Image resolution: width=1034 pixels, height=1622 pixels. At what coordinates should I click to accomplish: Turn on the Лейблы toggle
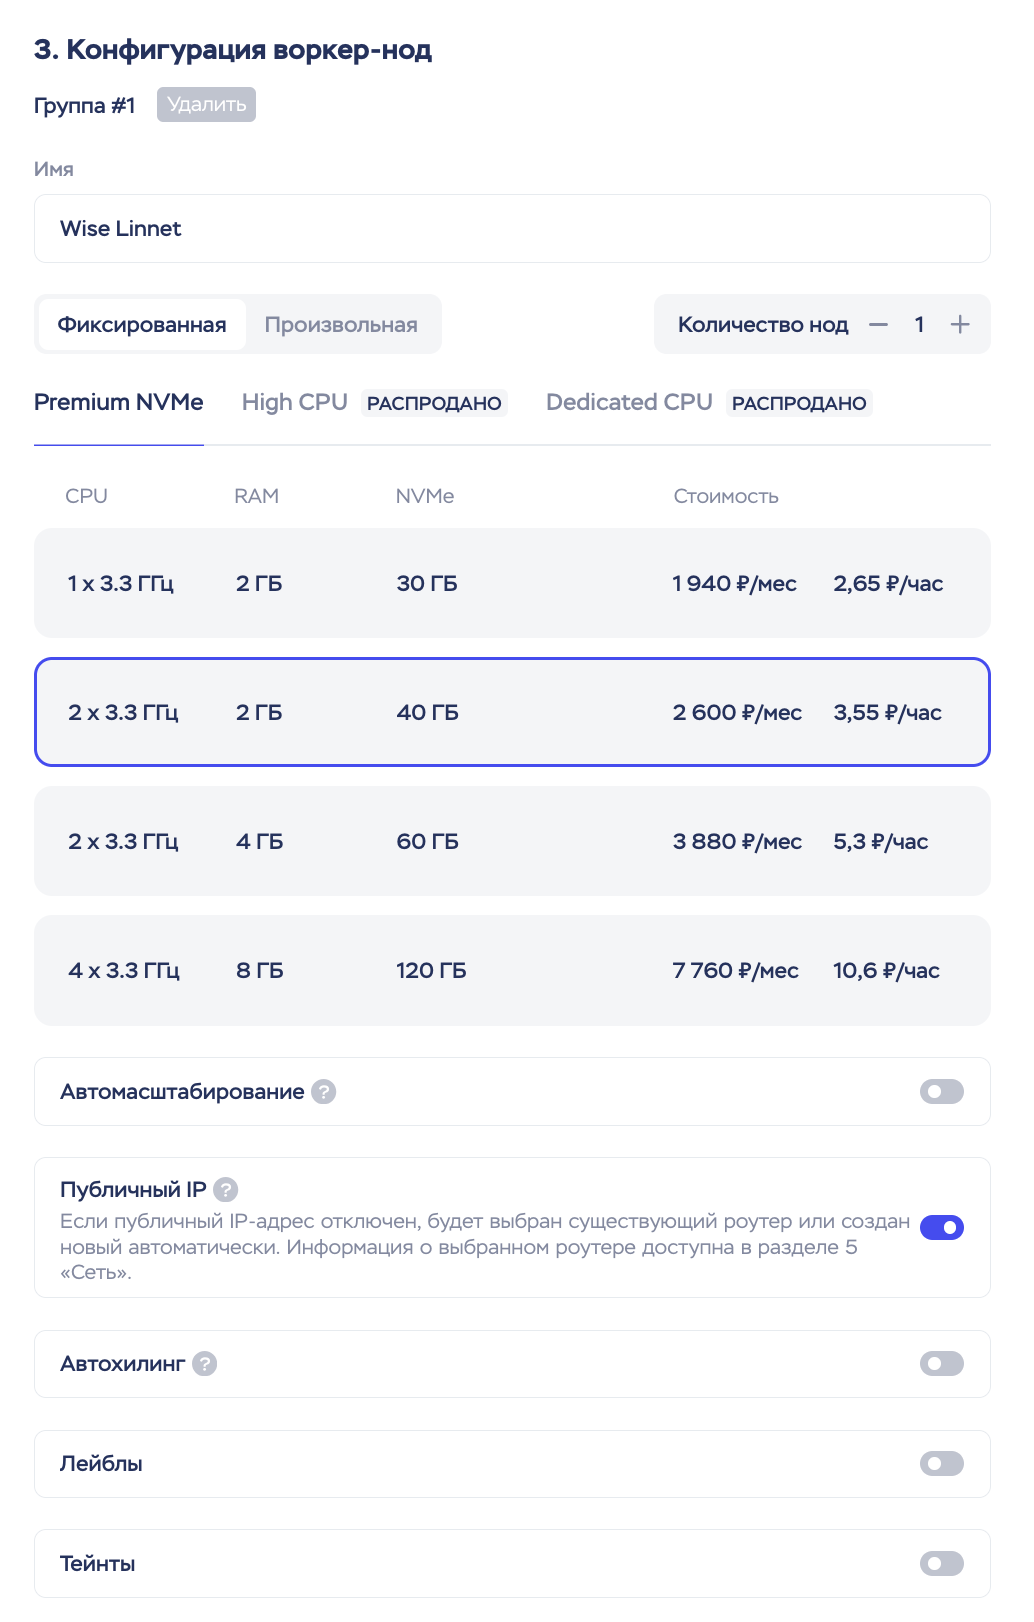click(942, 1464)
